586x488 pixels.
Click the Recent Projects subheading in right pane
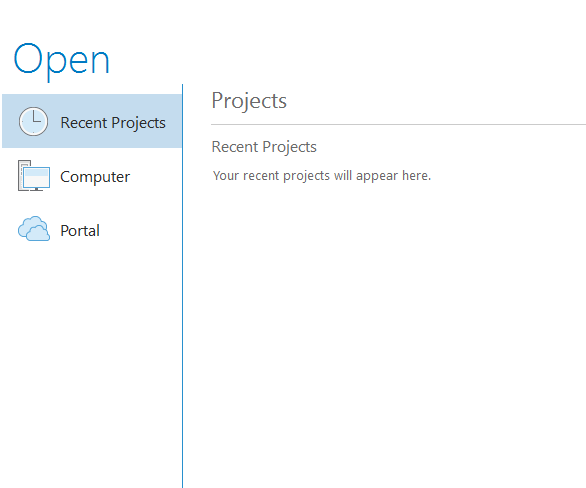point(264,147)
